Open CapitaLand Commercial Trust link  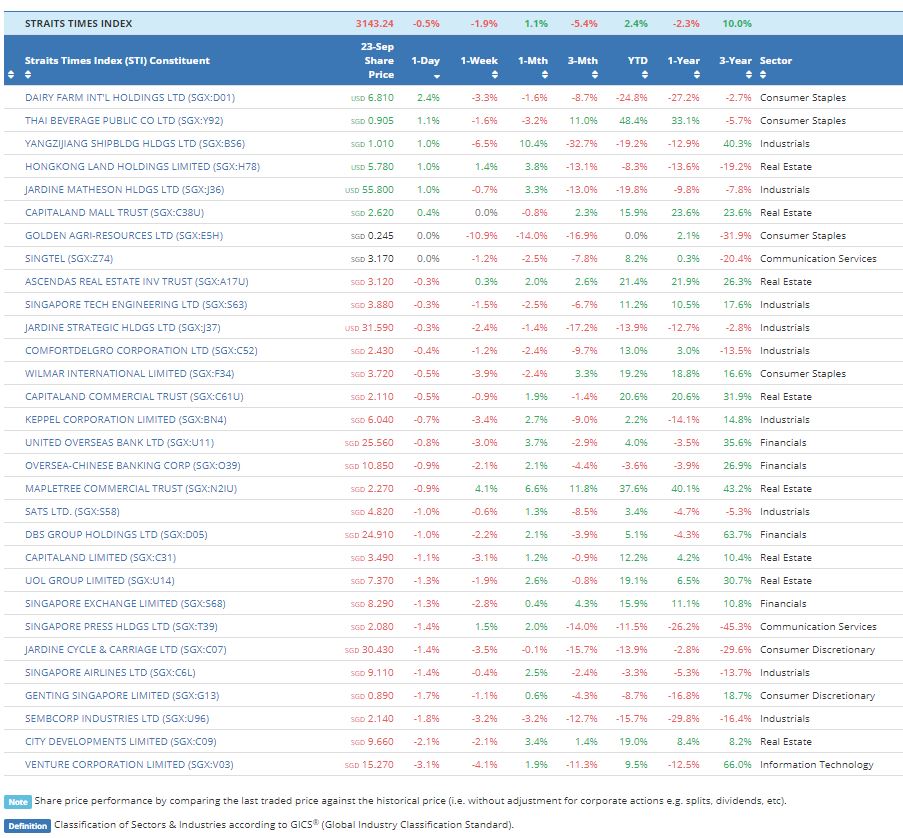click(x=134, y=397)
